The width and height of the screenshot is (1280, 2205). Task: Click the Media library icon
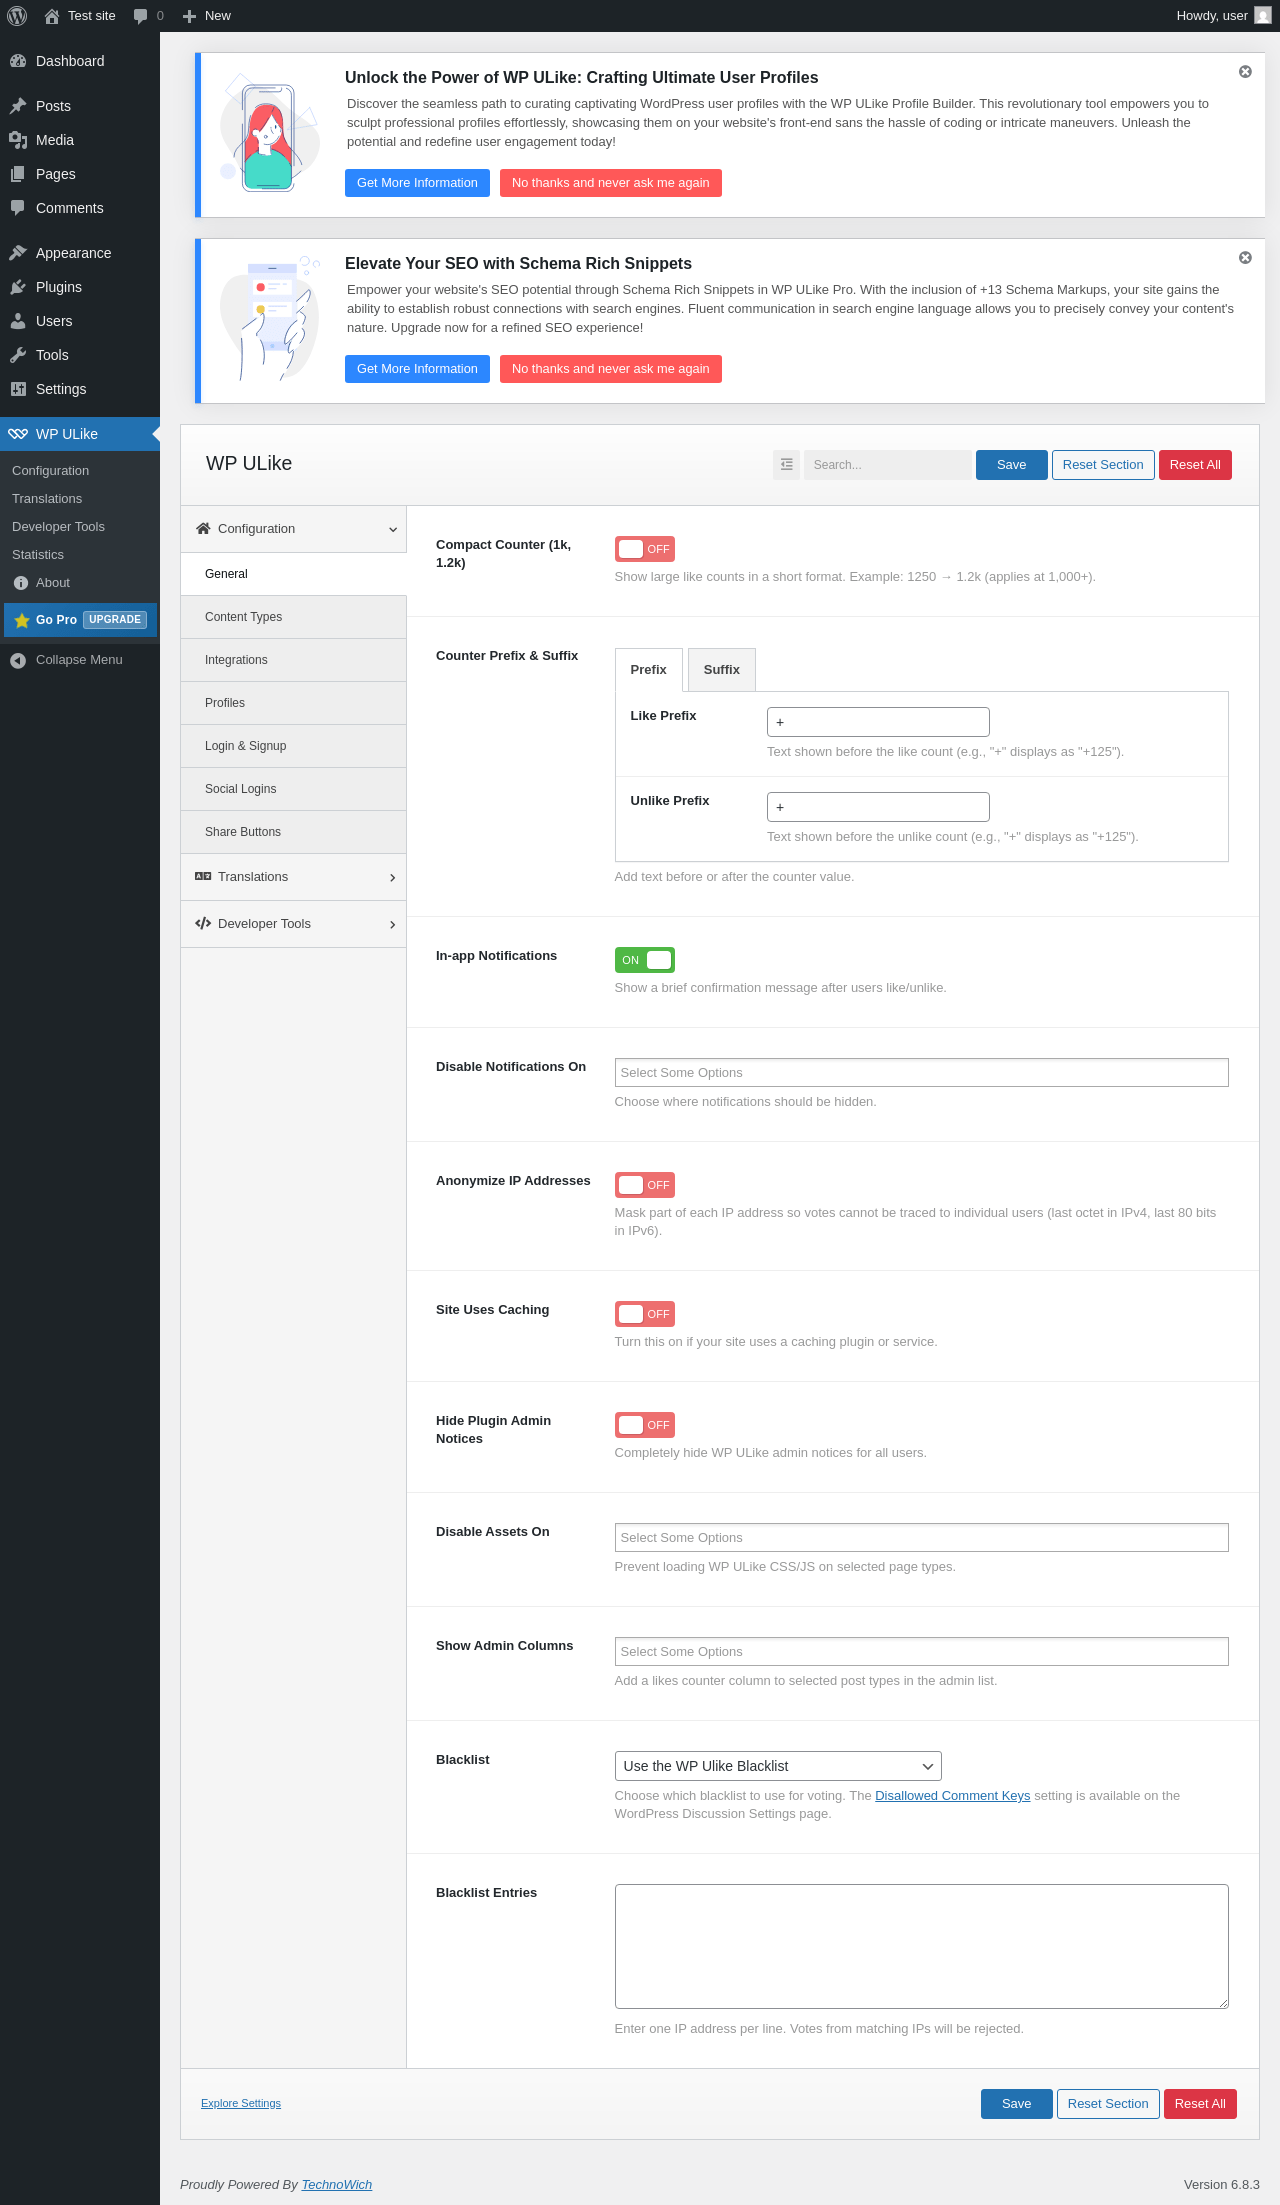[x=18, y=140]
